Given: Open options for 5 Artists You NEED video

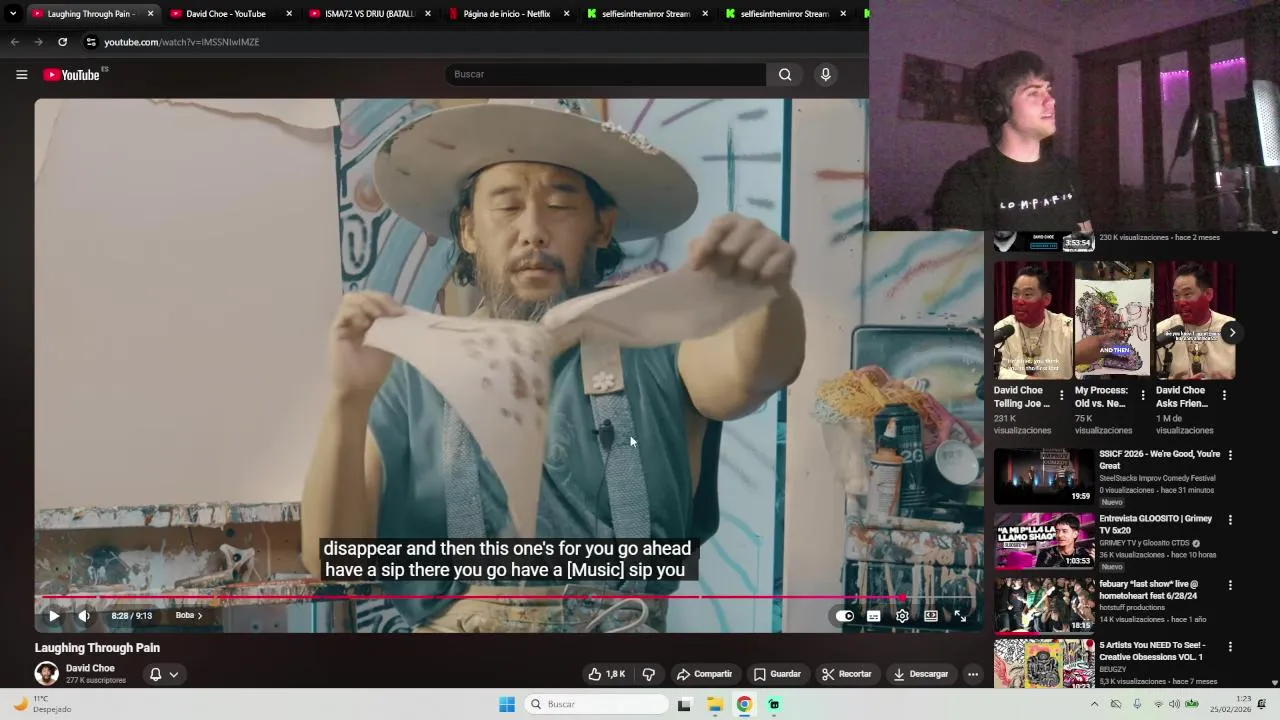Looking at the screenshot, I should (1230, 648).
